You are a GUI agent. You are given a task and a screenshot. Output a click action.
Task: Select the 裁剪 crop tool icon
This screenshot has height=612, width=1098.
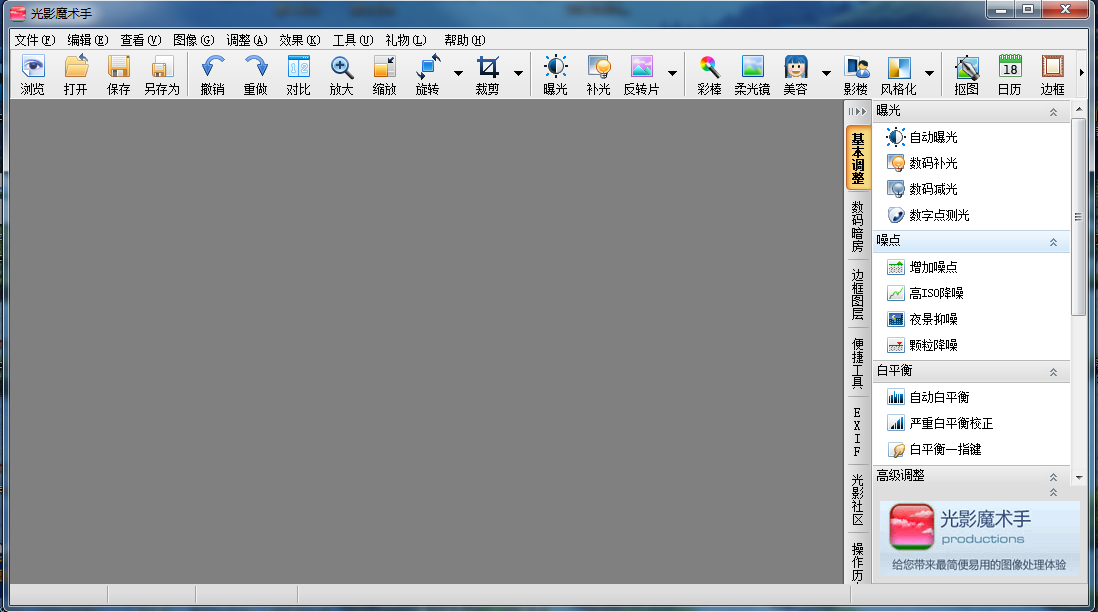[x=487, y=68]
